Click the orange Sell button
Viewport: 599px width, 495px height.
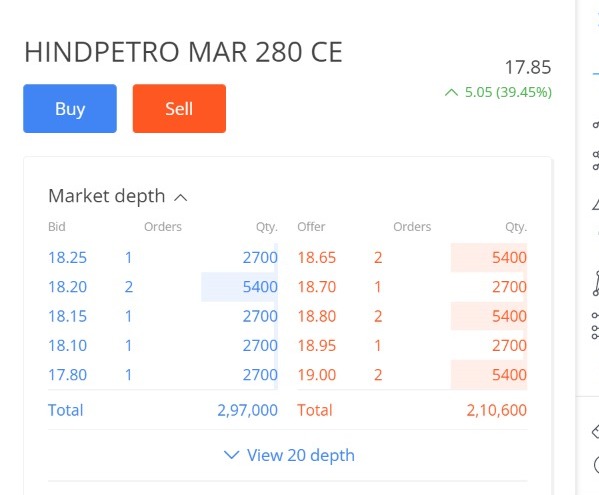[179, 109]
